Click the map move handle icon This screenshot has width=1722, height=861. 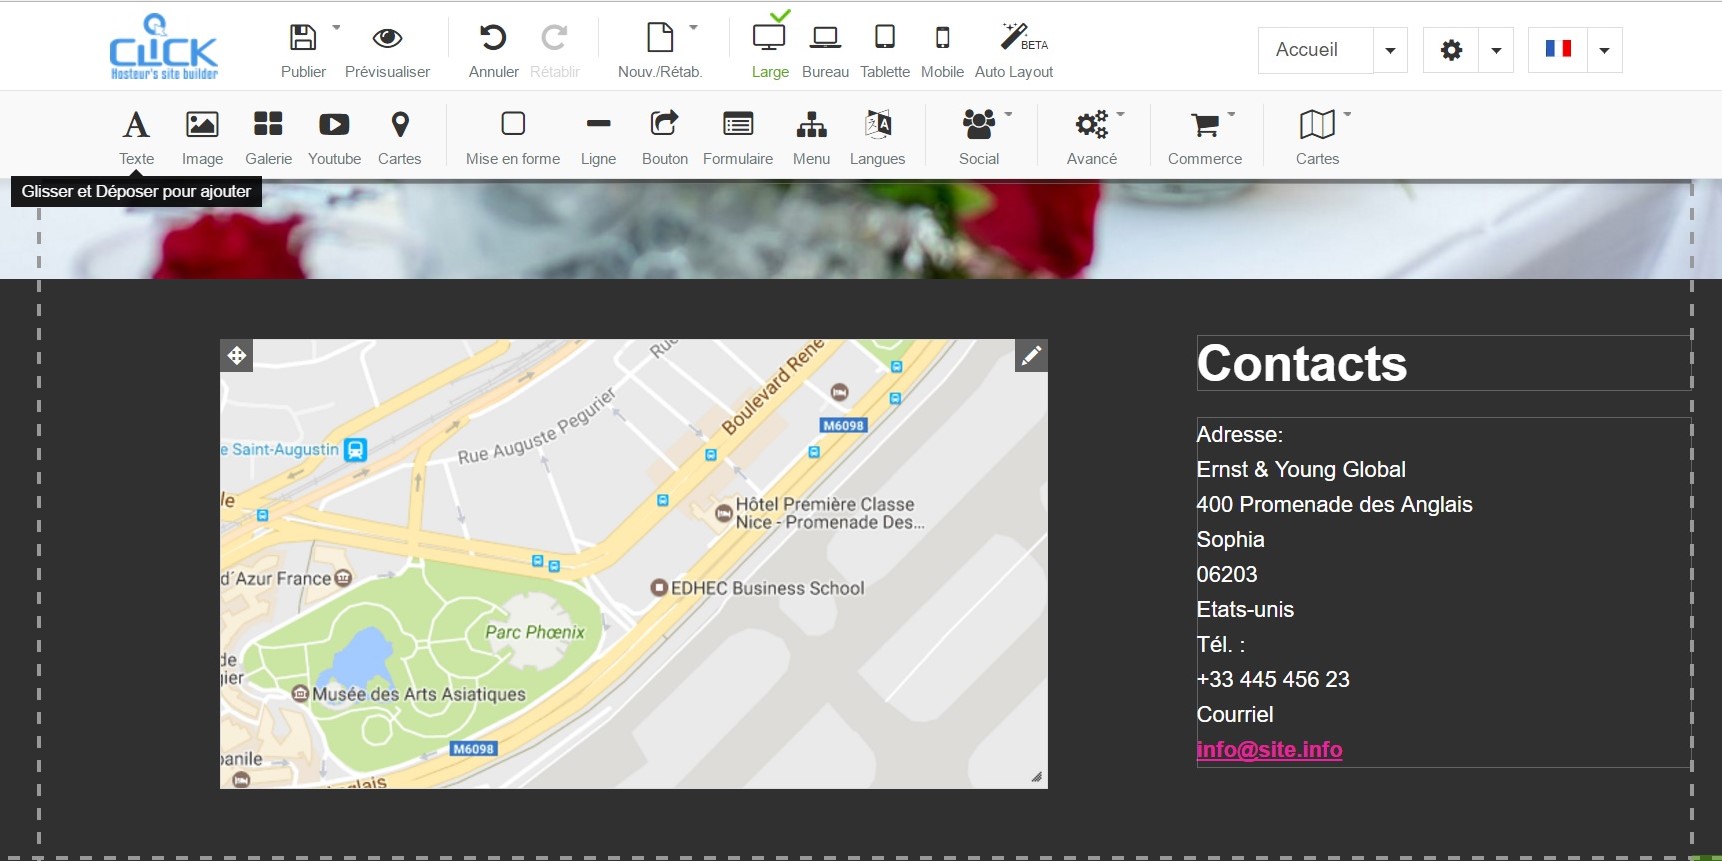pos(237,356)
